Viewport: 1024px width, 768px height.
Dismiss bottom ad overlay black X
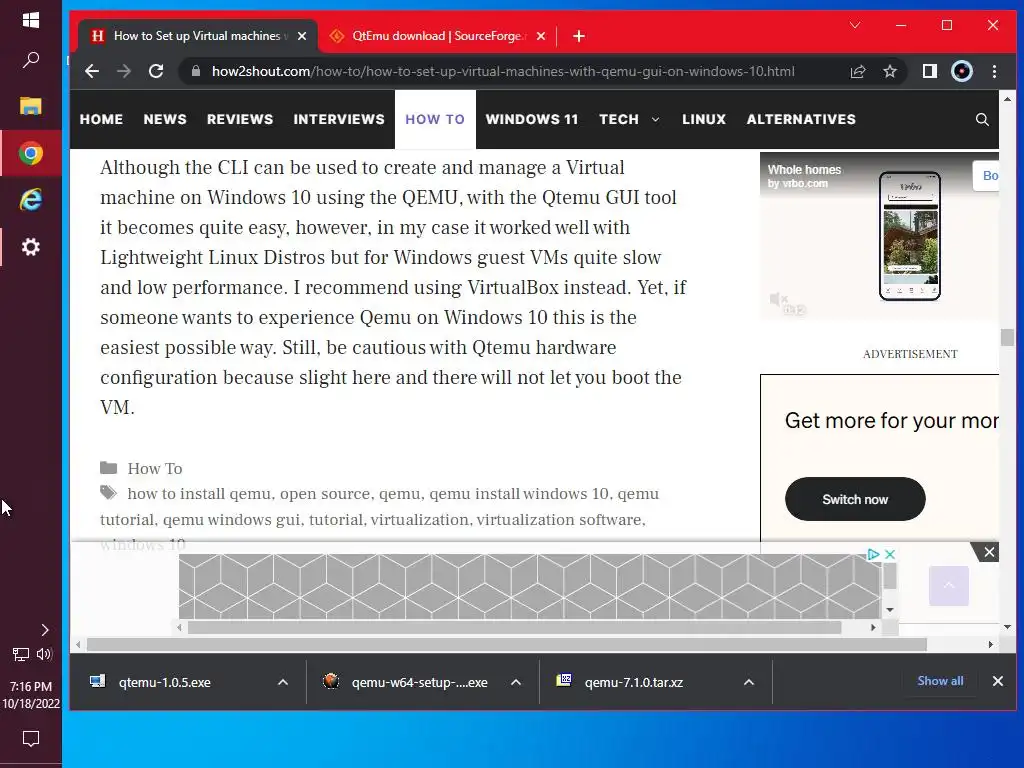pos(989,552)
